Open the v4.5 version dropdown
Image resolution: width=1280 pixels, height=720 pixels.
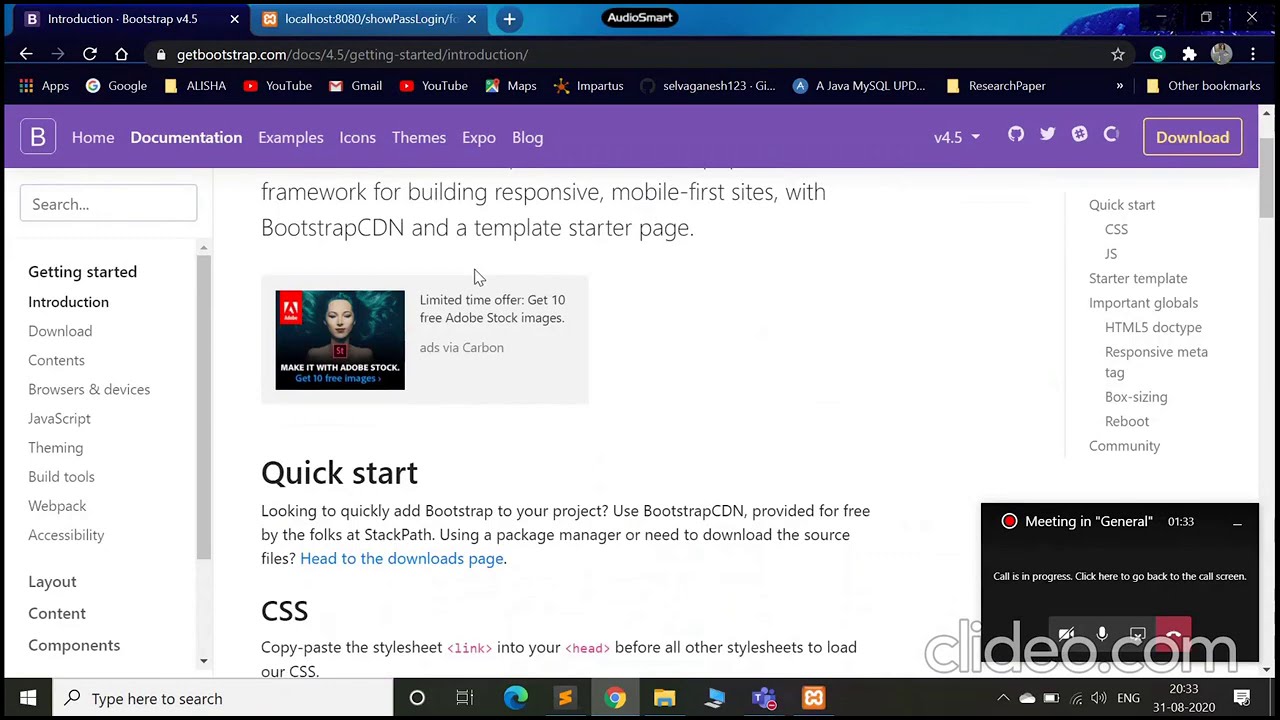tap(957, 137)
